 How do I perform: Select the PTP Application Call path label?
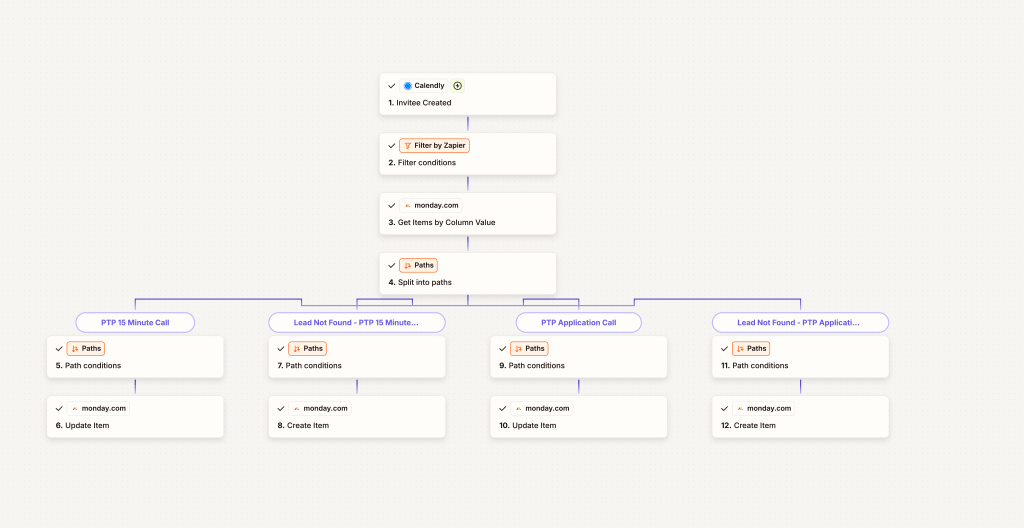tap(578, 323)
